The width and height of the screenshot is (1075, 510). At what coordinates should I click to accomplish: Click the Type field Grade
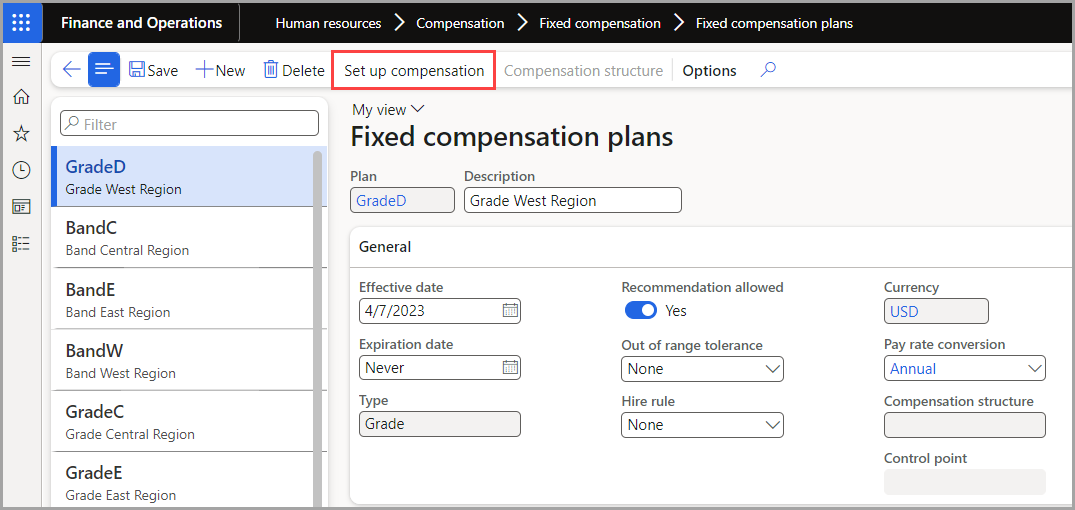(439, 424)
